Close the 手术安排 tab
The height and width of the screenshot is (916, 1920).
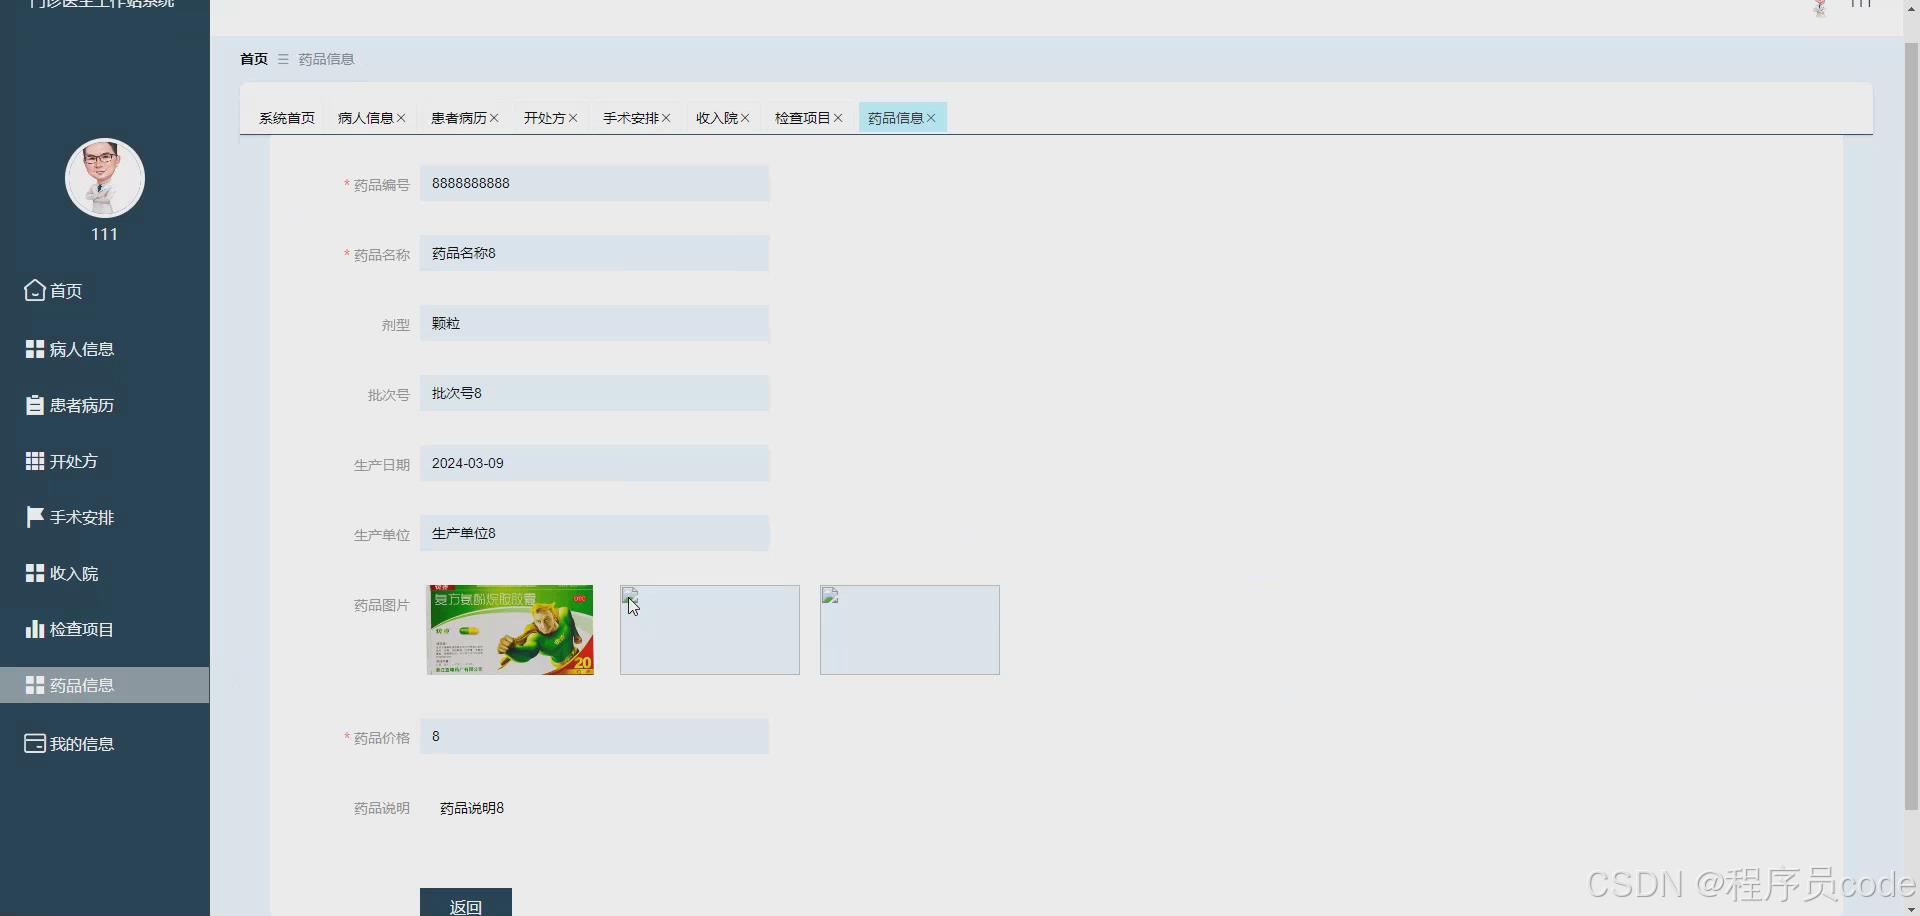(x=666, y=118)
